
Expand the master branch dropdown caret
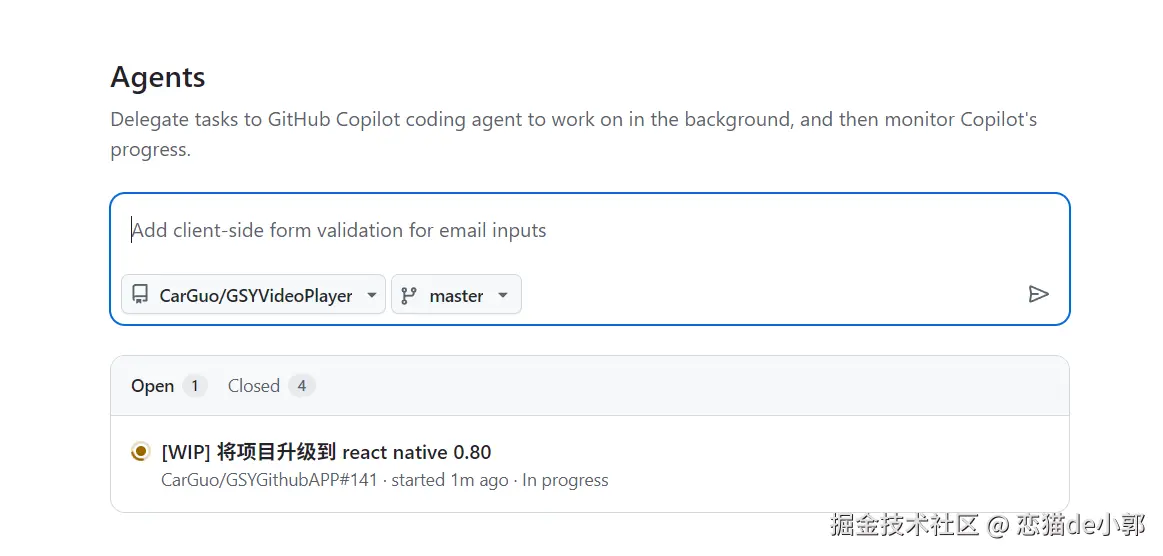tap(503, 295)
